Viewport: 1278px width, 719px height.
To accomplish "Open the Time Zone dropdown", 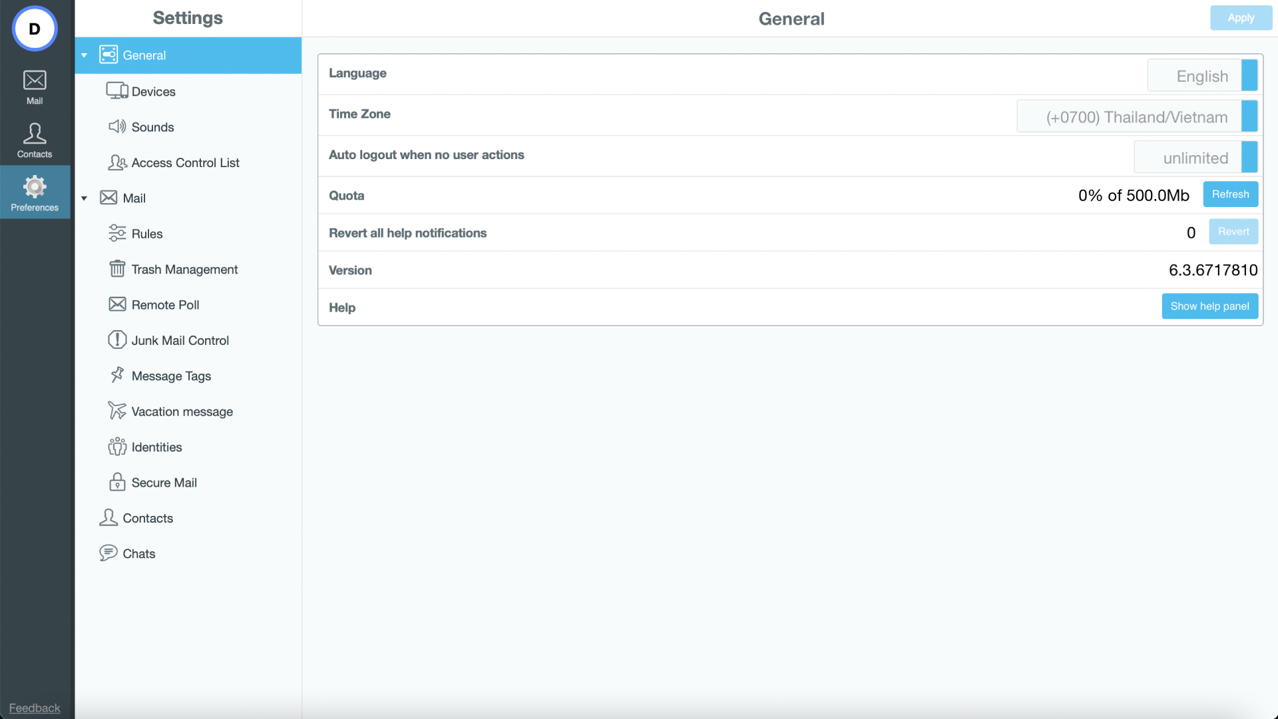I will (x=1136, y=117).
